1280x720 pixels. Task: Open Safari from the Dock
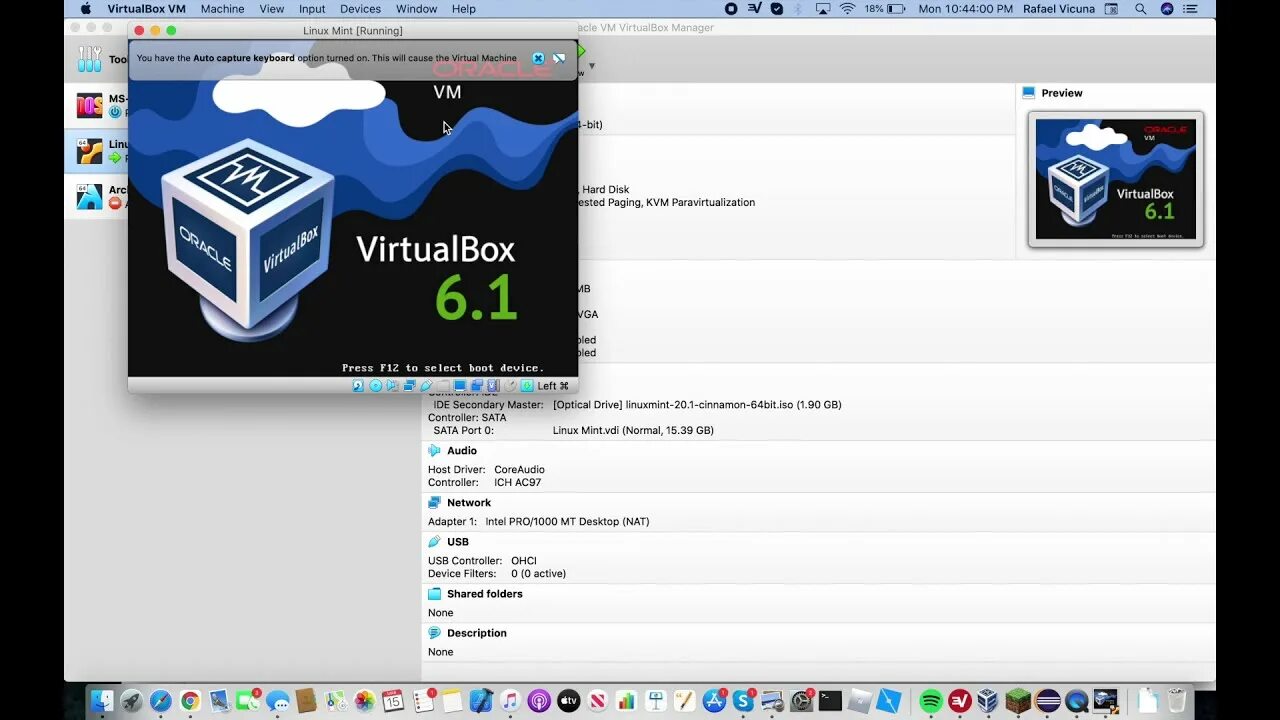[161, 701]
